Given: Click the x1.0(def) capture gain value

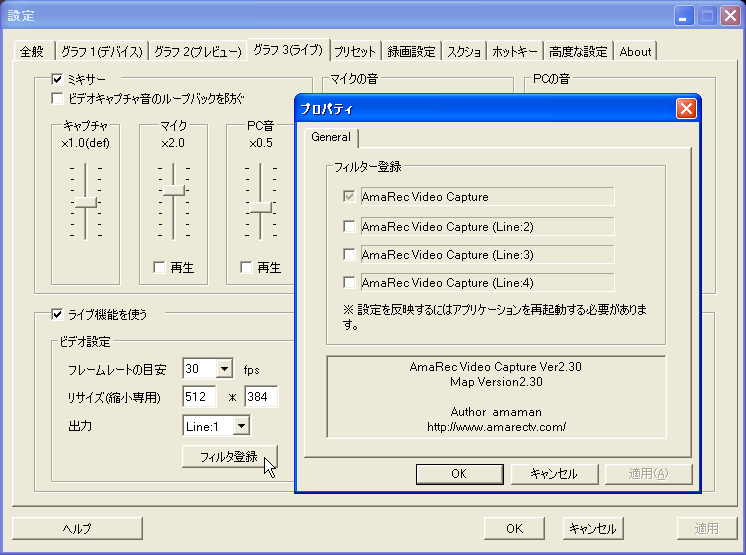Looking at the screenshot, I should (x=86, y=143).
